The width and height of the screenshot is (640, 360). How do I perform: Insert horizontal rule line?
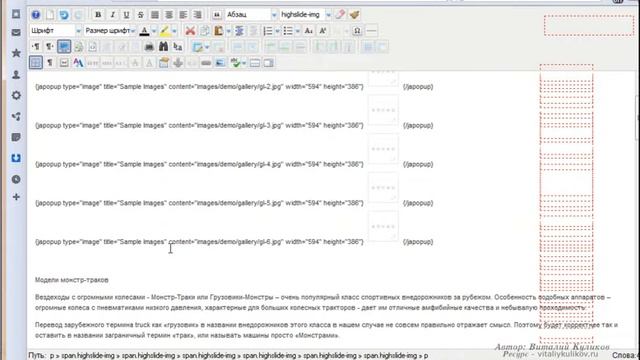[x=371, y=31]
